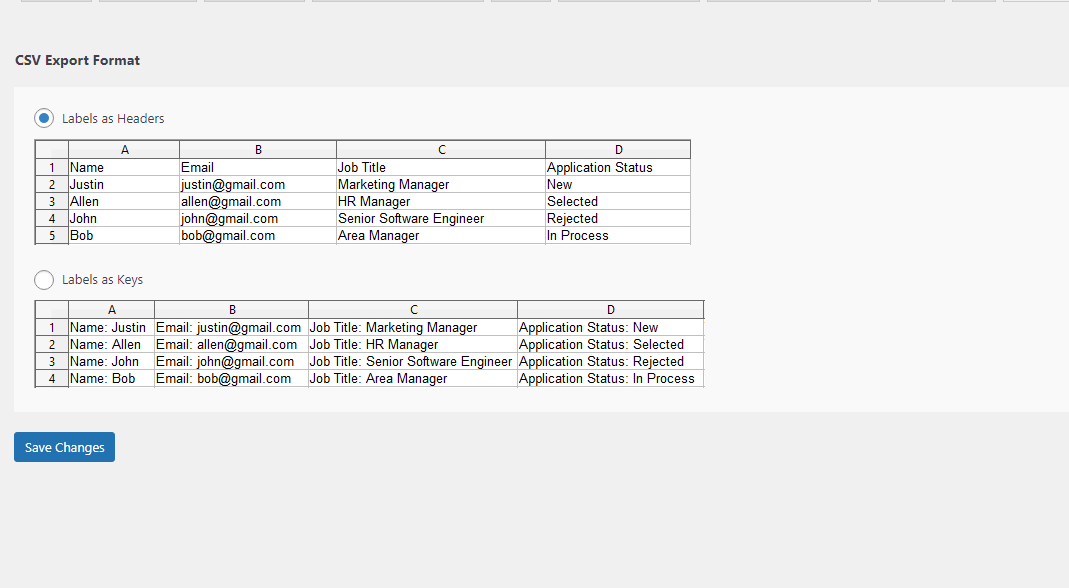Click the 'Application Status' header cell in first table
1069x588 pixels.
pyautogui.click(x=599, y=168)
